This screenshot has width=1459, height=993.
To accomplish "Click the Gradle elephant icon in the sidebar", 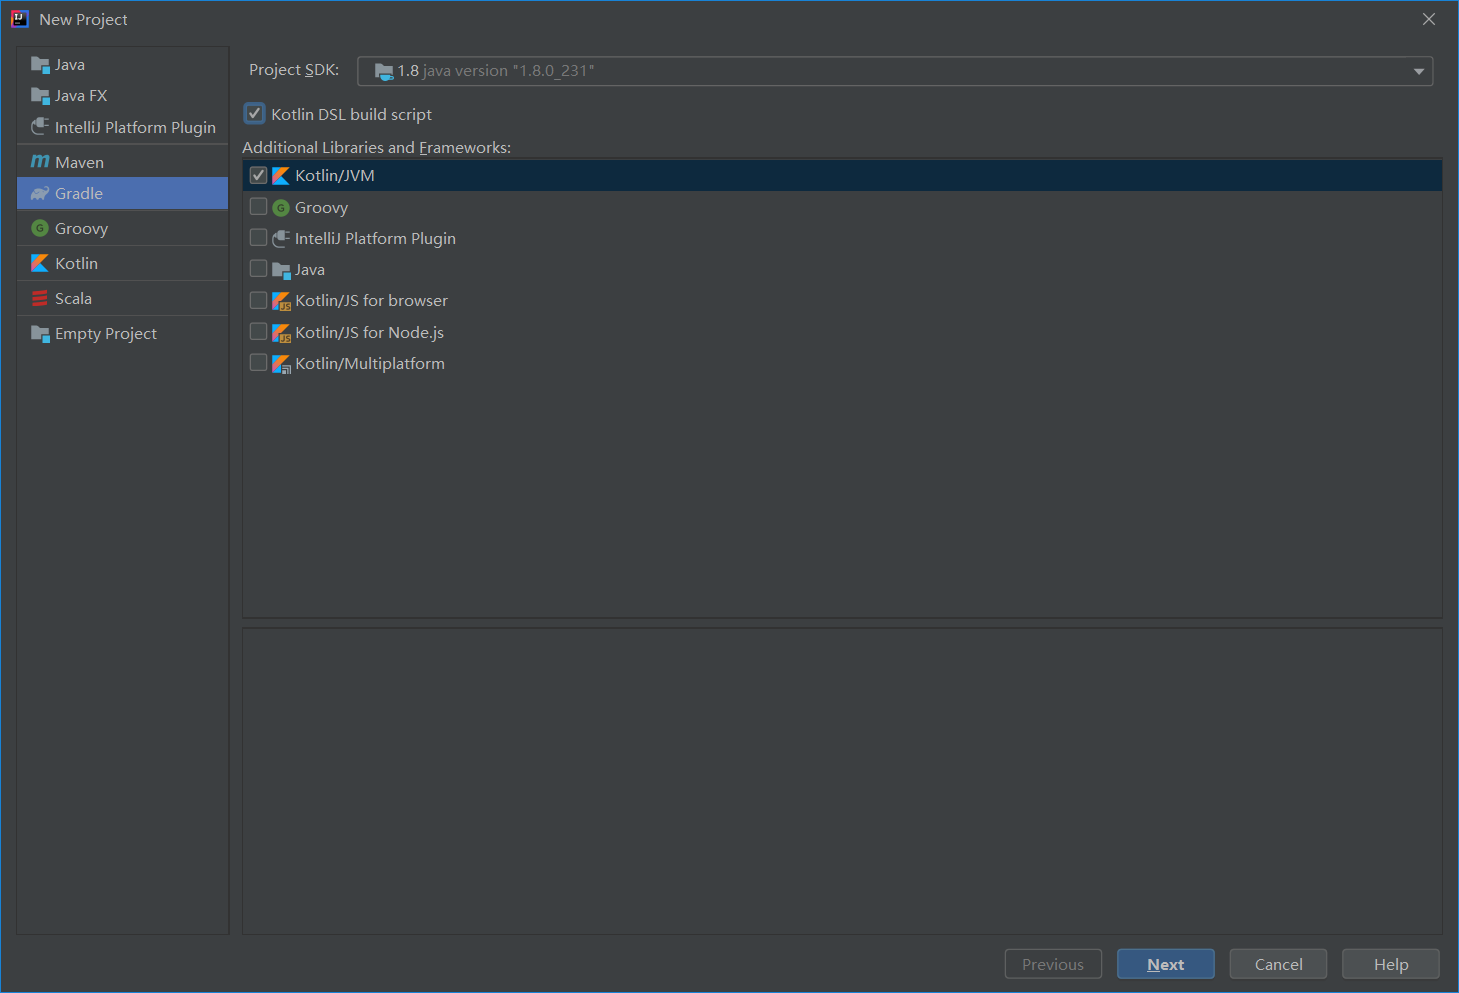I will tap(40, 194).
